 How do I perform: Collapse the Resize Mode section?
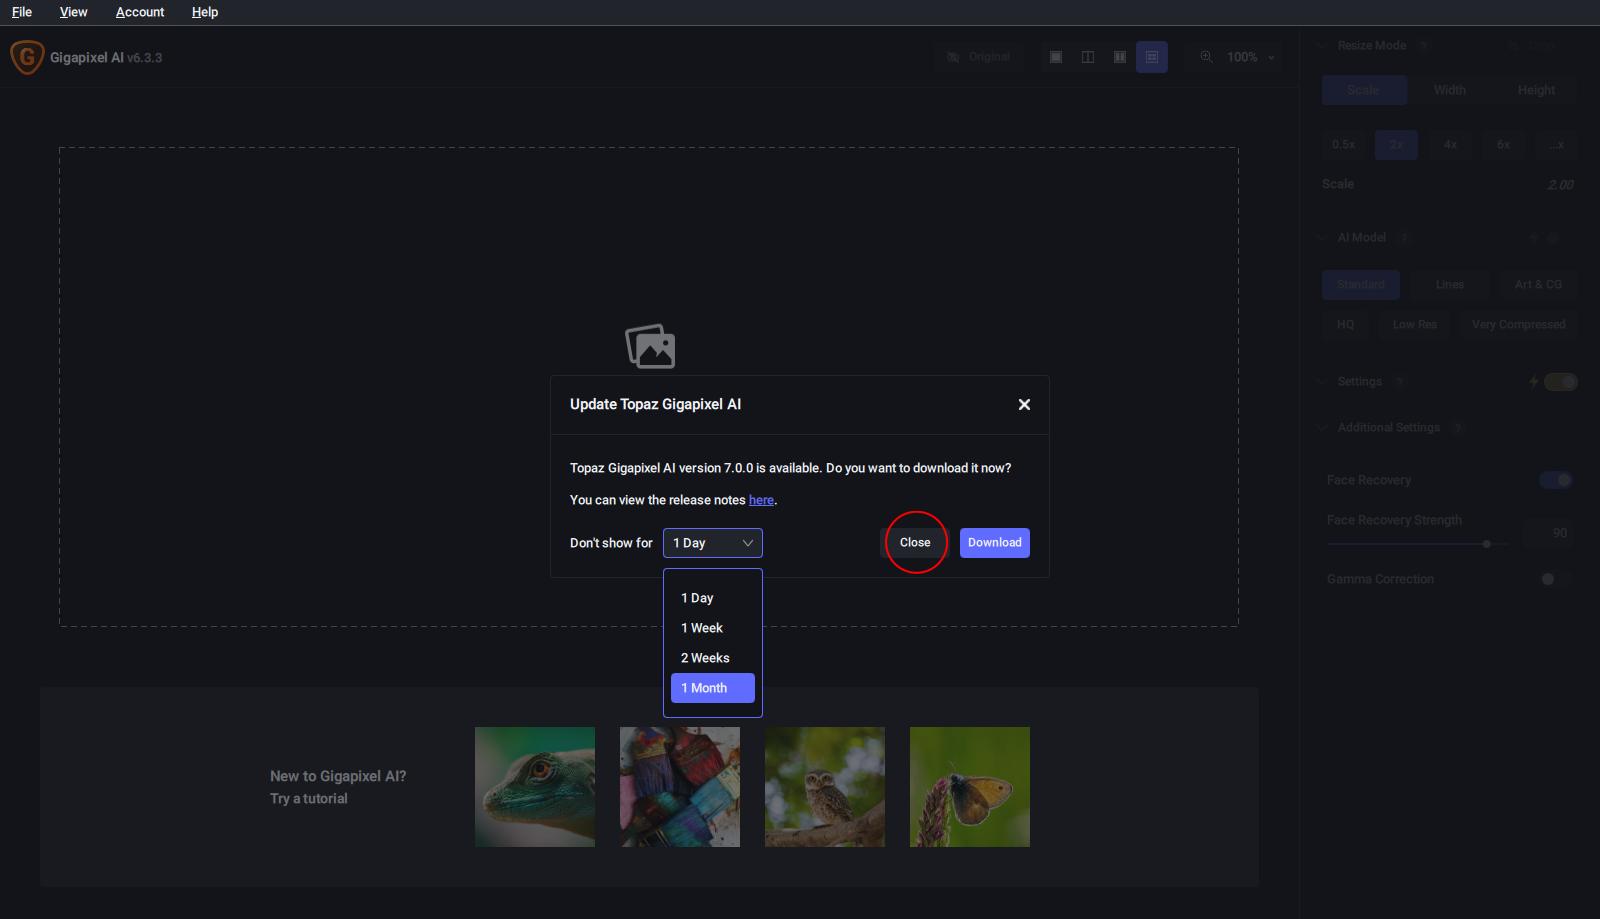tap(1323, 46)
